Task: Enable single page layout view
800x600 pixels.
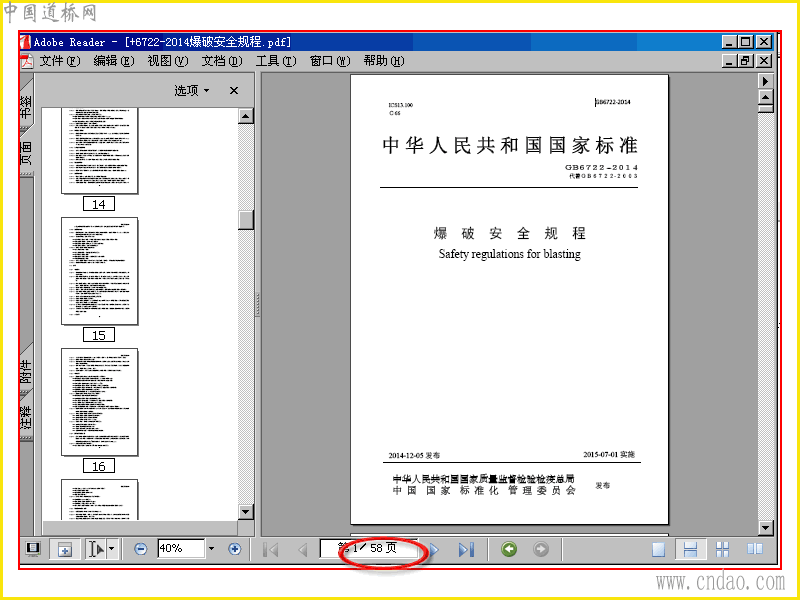Action: pos(659,549)
